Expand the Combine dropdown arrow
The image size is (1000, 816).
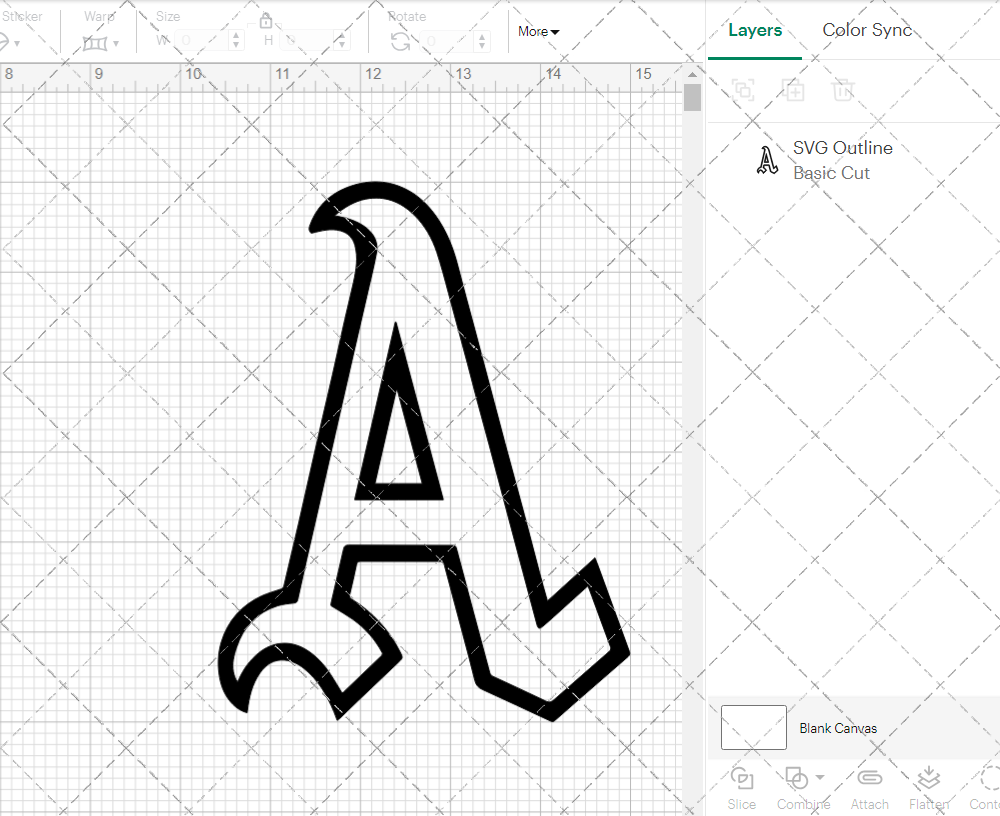pos(820,777)
